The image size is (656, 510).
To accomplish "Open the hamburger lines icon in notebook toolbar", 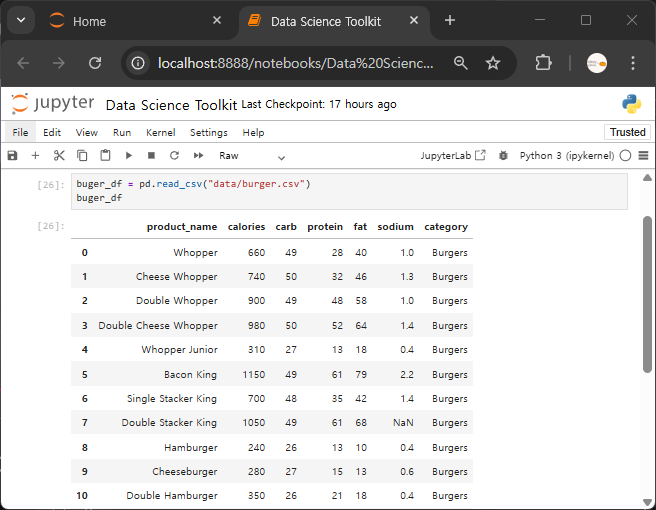I will click(643, 156).
